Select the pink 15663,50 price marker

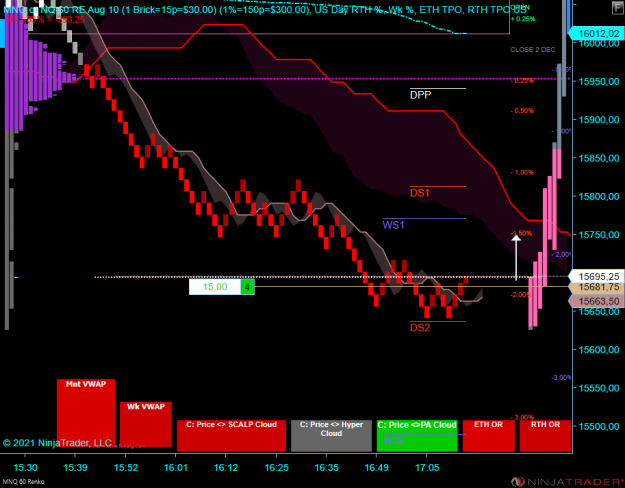tap(596, 301)
